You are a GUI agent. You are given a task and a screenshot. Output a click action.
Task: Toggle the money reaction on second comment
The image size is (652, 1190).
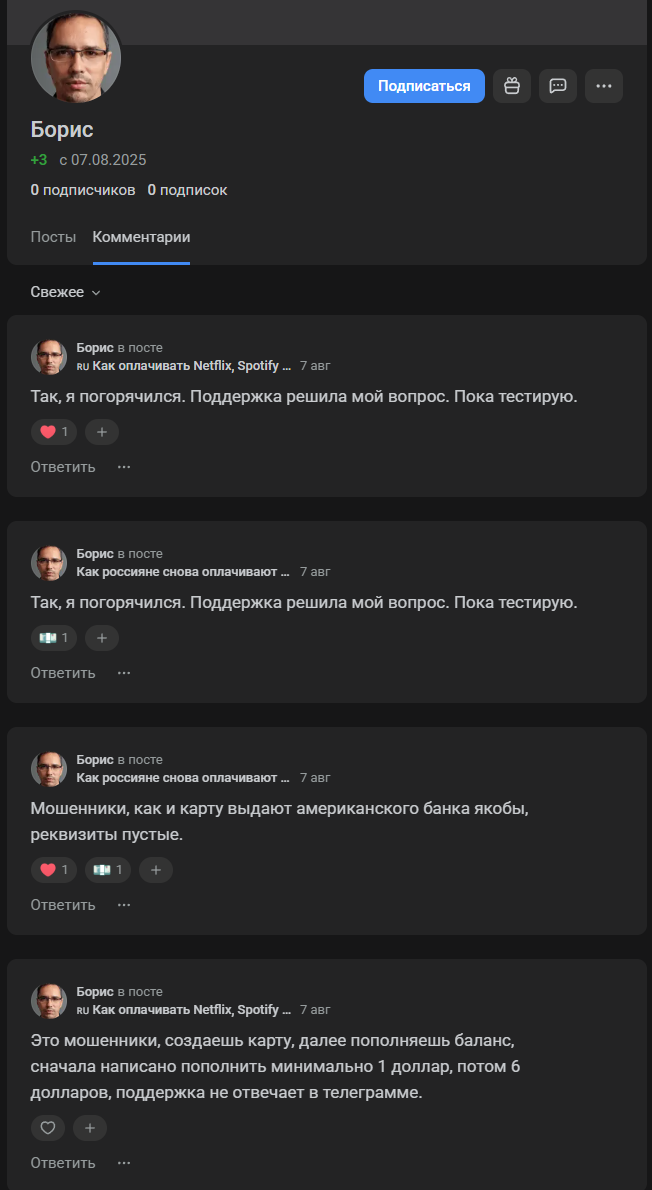(54, 638)
